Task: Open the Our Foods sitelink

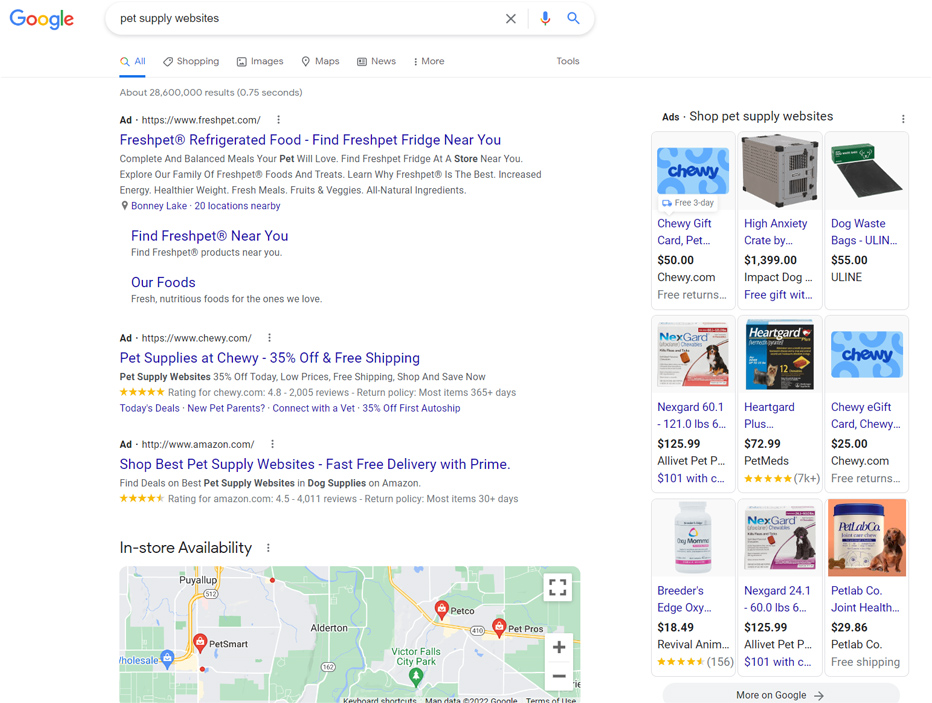Action: click(x=163, y=282)
